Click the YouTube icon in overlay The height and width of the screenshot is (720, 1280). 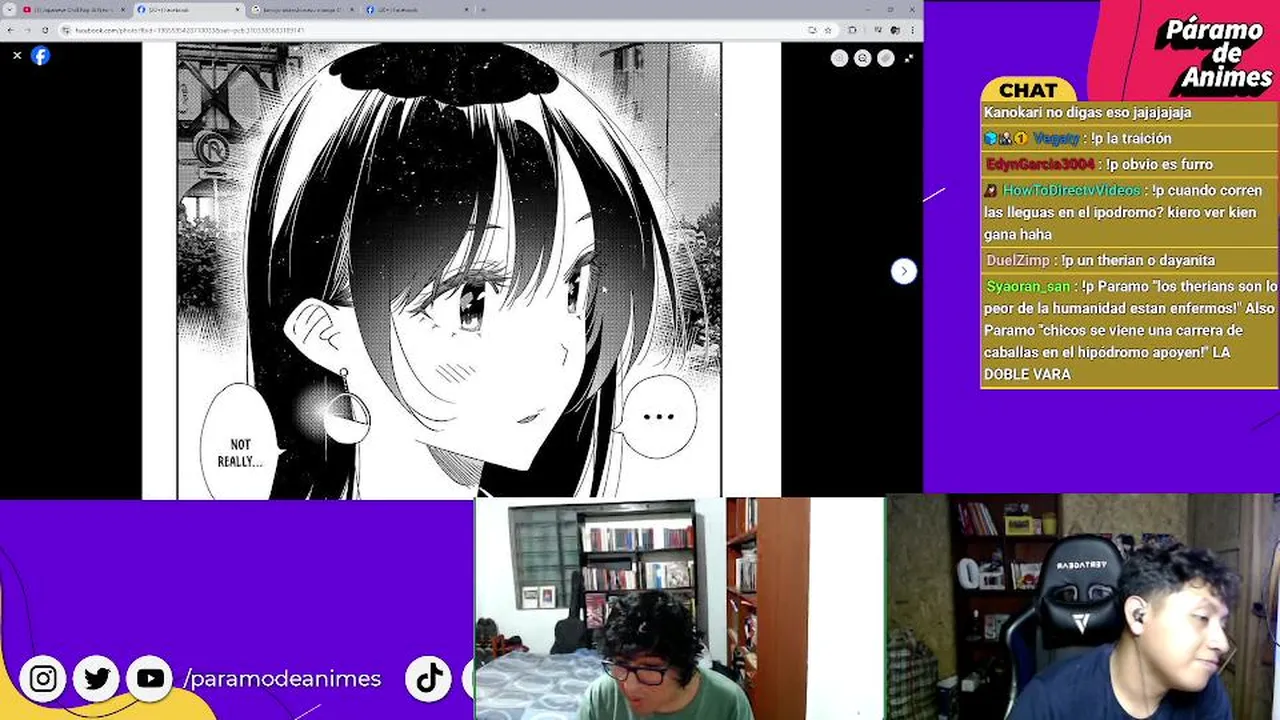click(150, 680)
